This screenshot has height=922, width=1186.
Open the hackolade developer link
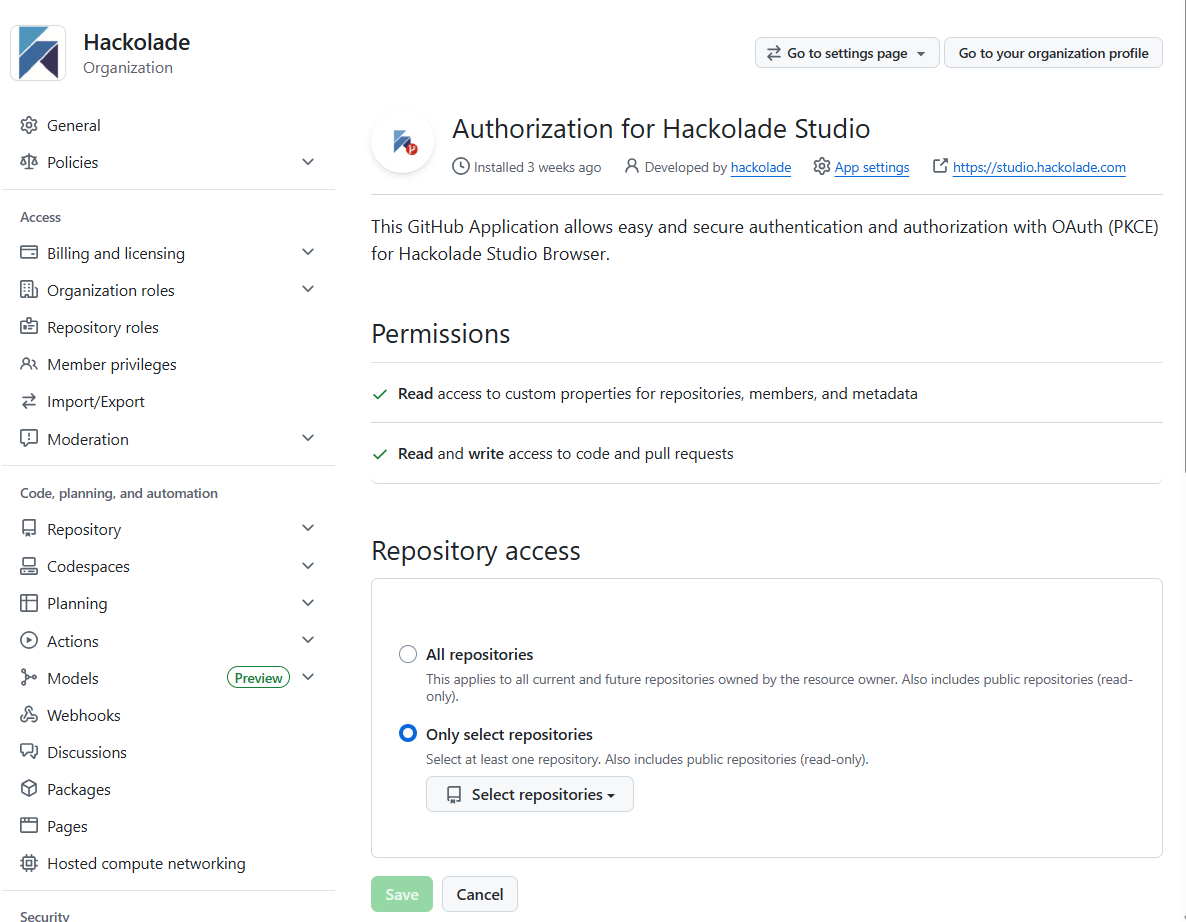[x=761, y=167]
